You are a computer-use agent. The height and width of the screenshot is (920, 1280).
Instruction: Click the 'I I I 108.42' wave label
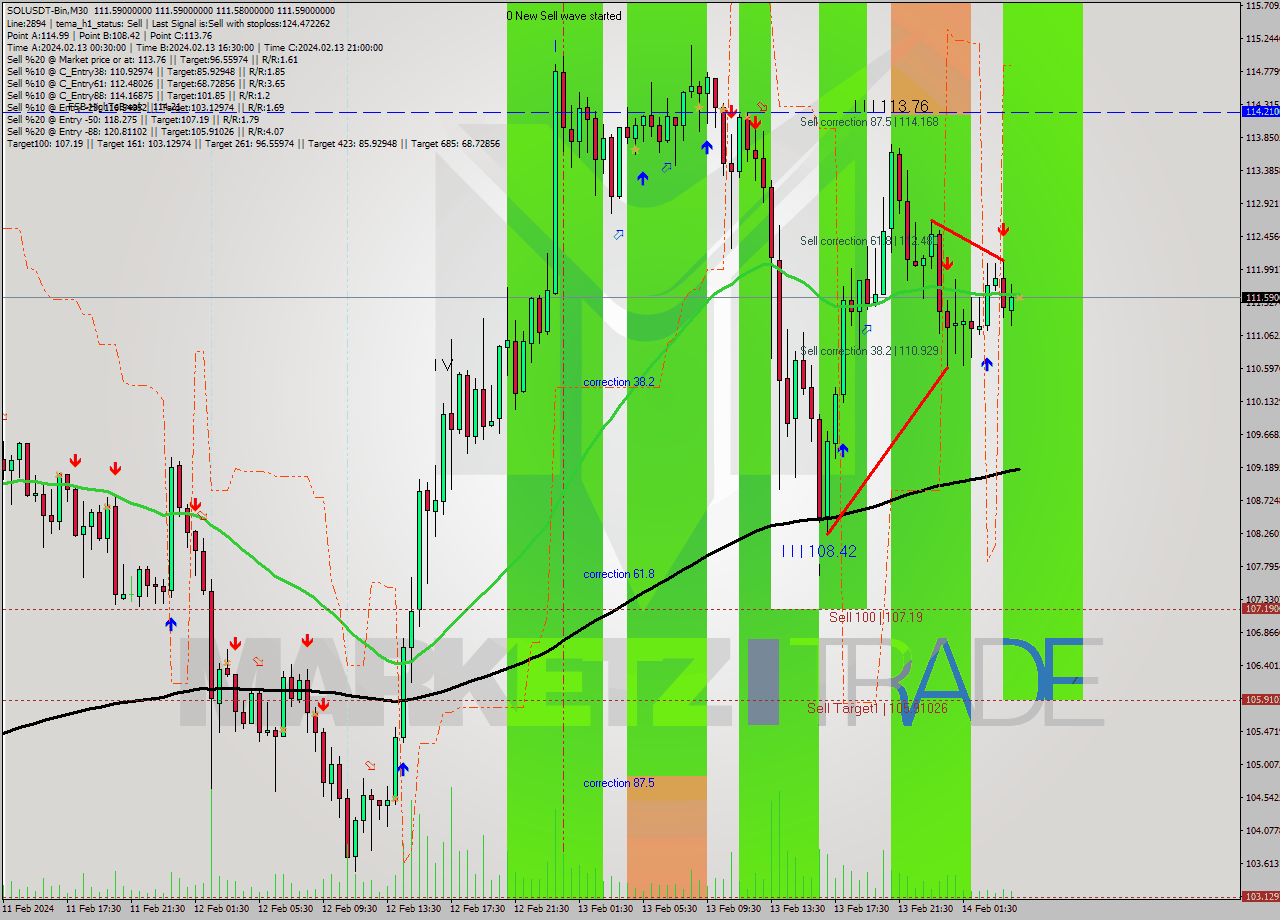[819, 551]
